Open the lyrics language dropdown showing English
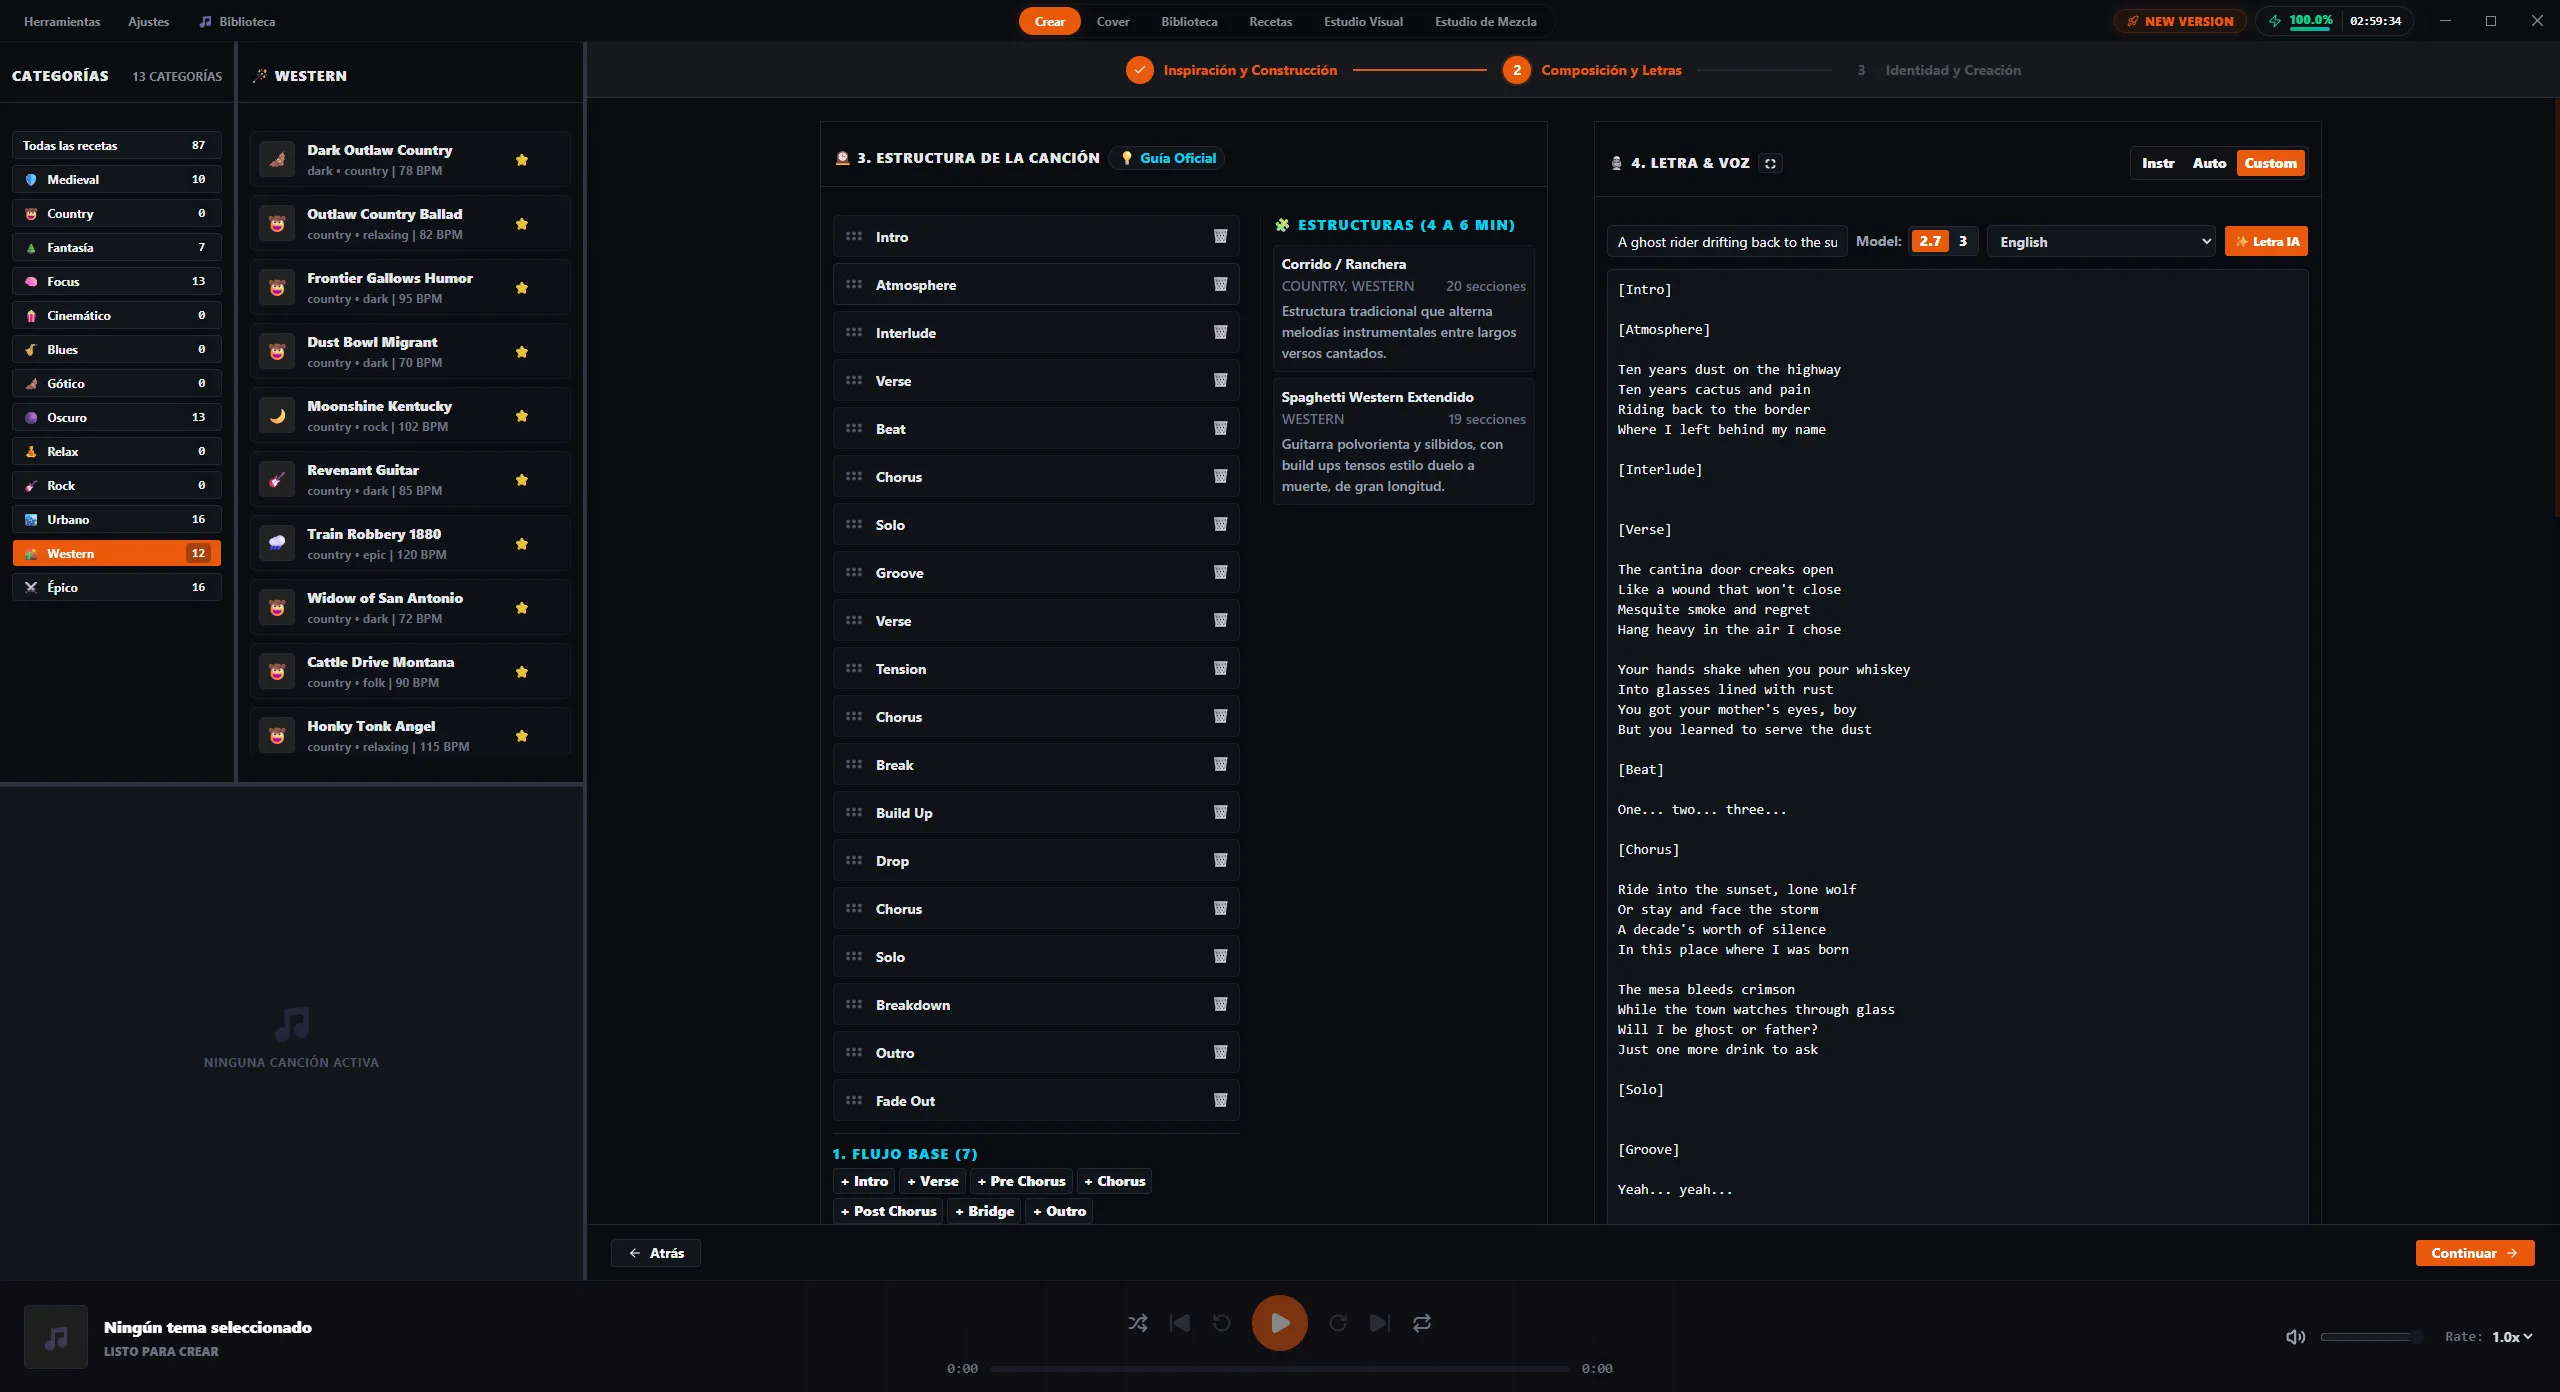2560x1392 pixels. 2102,242
